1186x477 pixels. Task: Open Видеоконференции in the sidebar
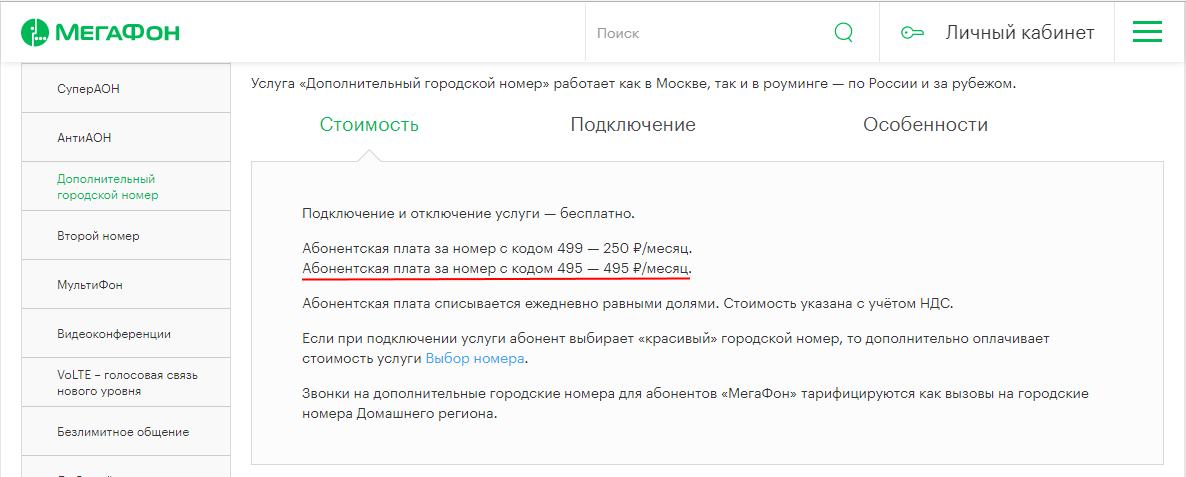[x=126, y=333]
